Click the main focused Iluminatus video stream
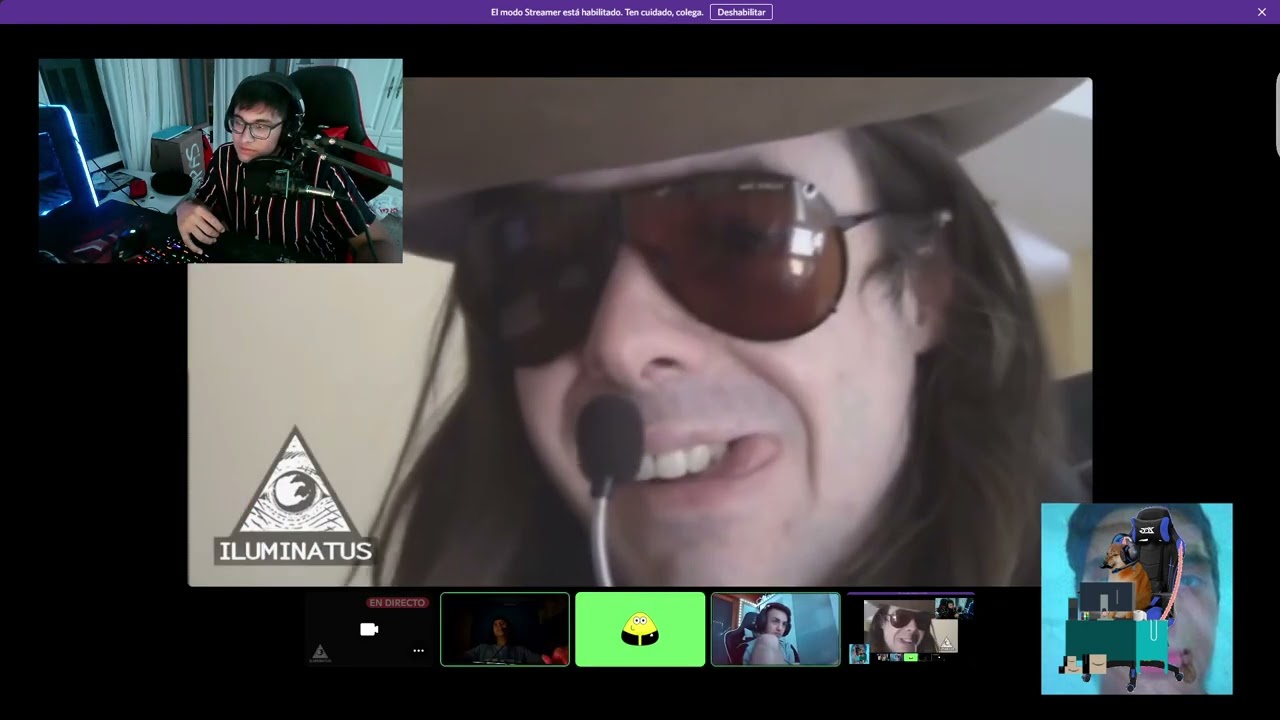Image resolution: width=1280 pixels, height=720 pixels. coord(640,332)
